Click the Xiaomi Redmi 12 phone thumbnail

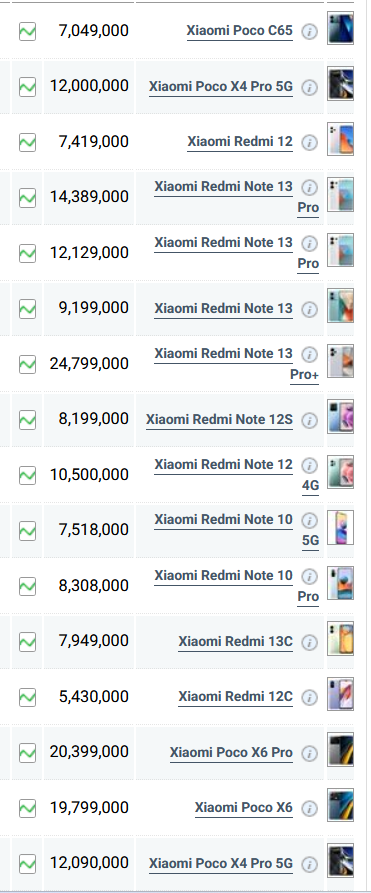(x=340, y=139)
